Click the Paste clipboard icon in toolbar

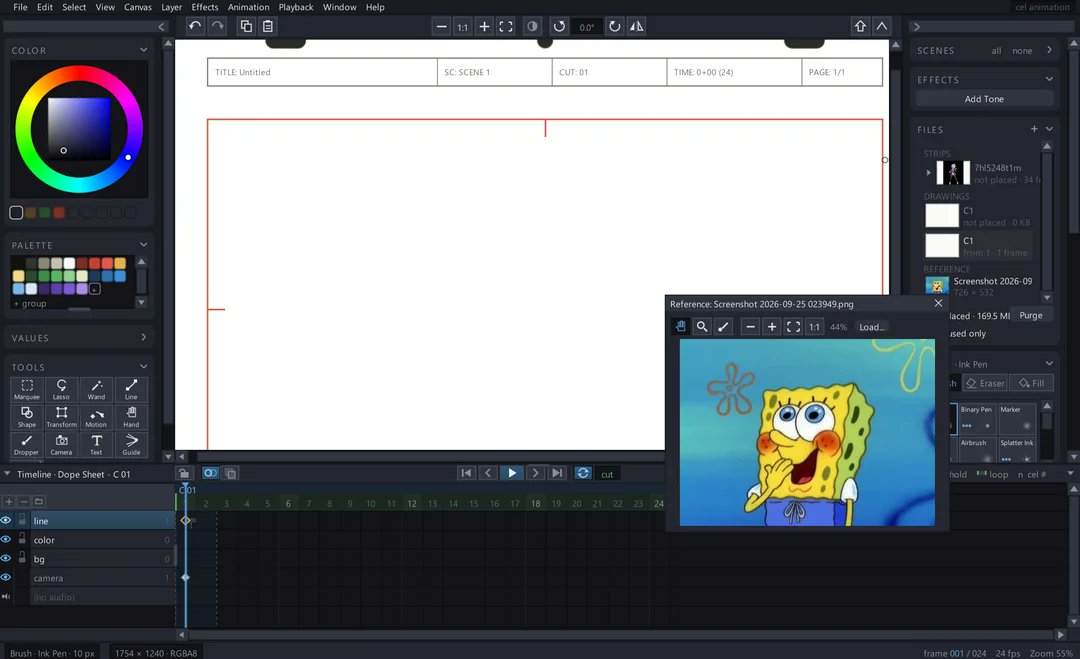pyautogui.click(x=268, y=26)
